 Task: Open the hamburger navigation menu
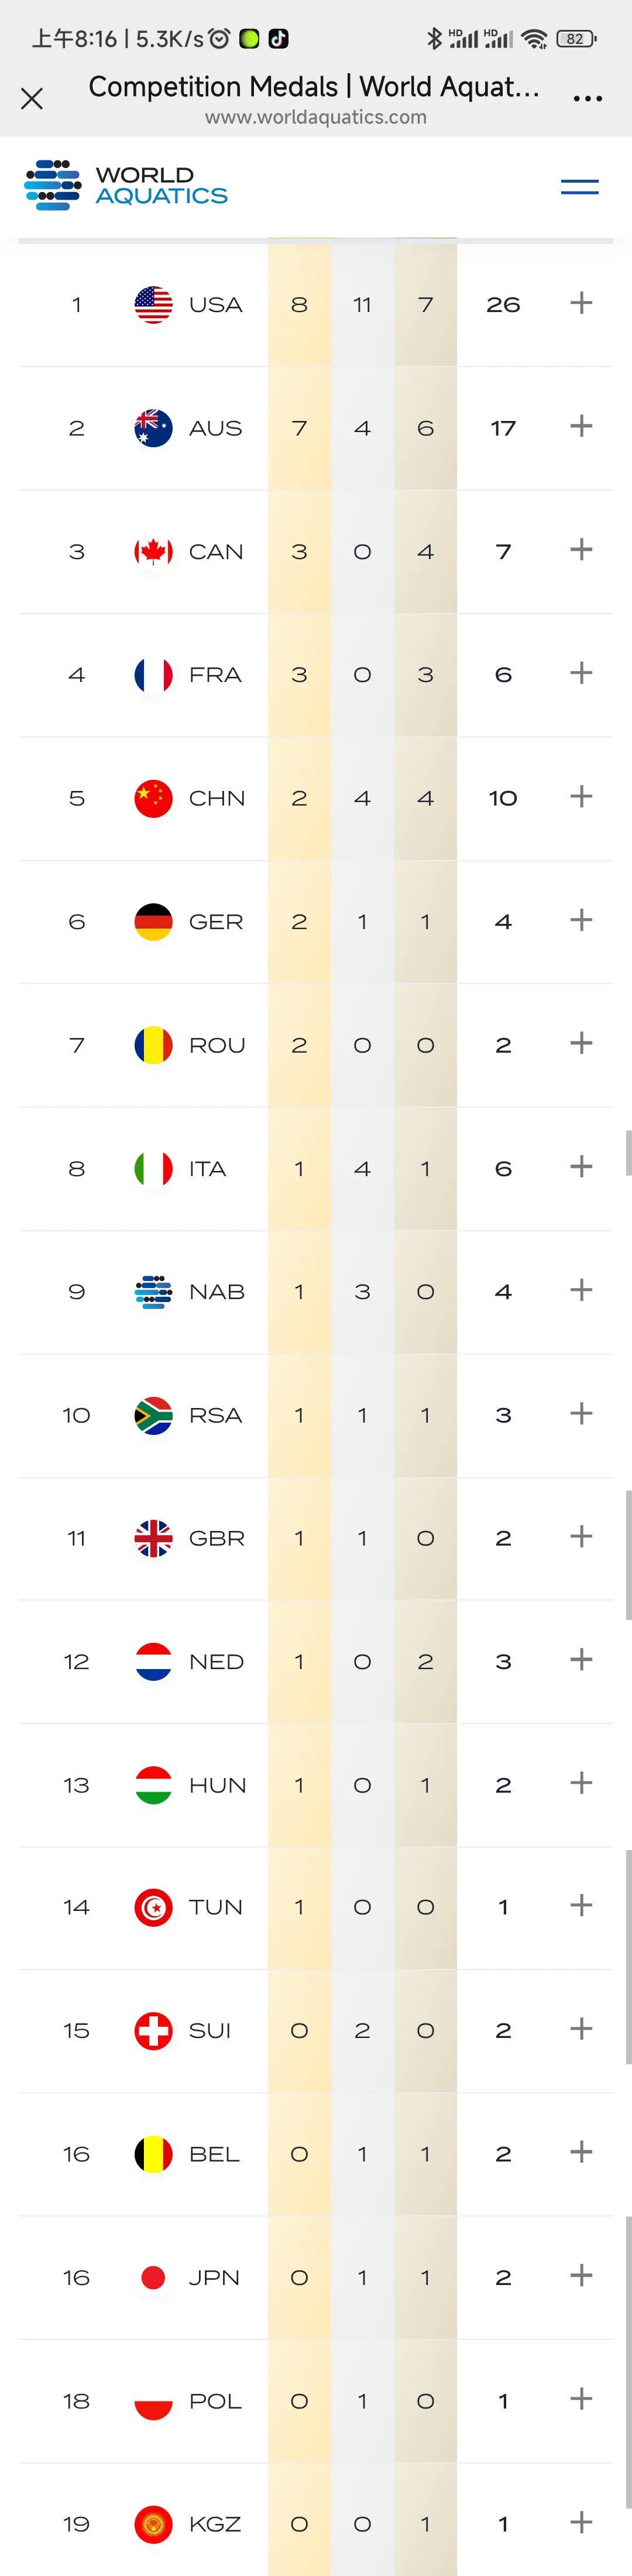coord(579,187)
